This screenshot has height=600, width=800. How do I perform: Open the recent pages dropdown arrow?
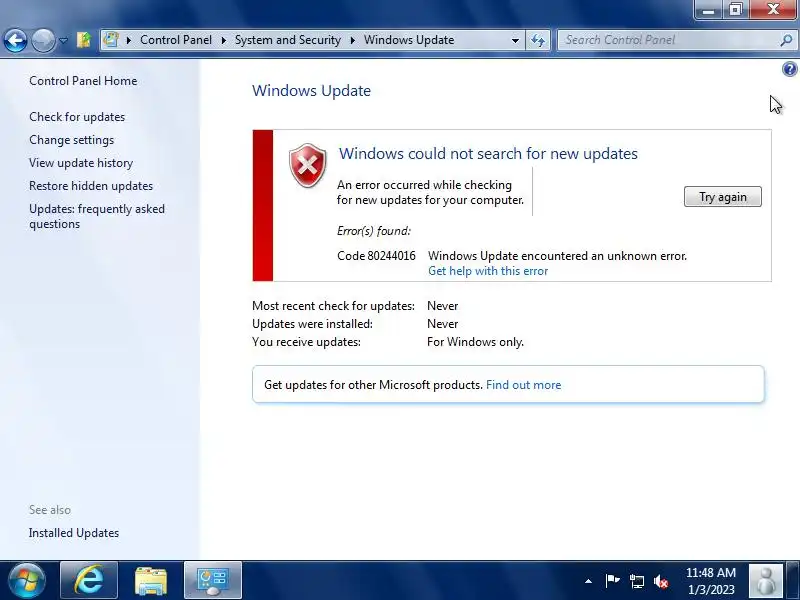(x=63, y=40)
